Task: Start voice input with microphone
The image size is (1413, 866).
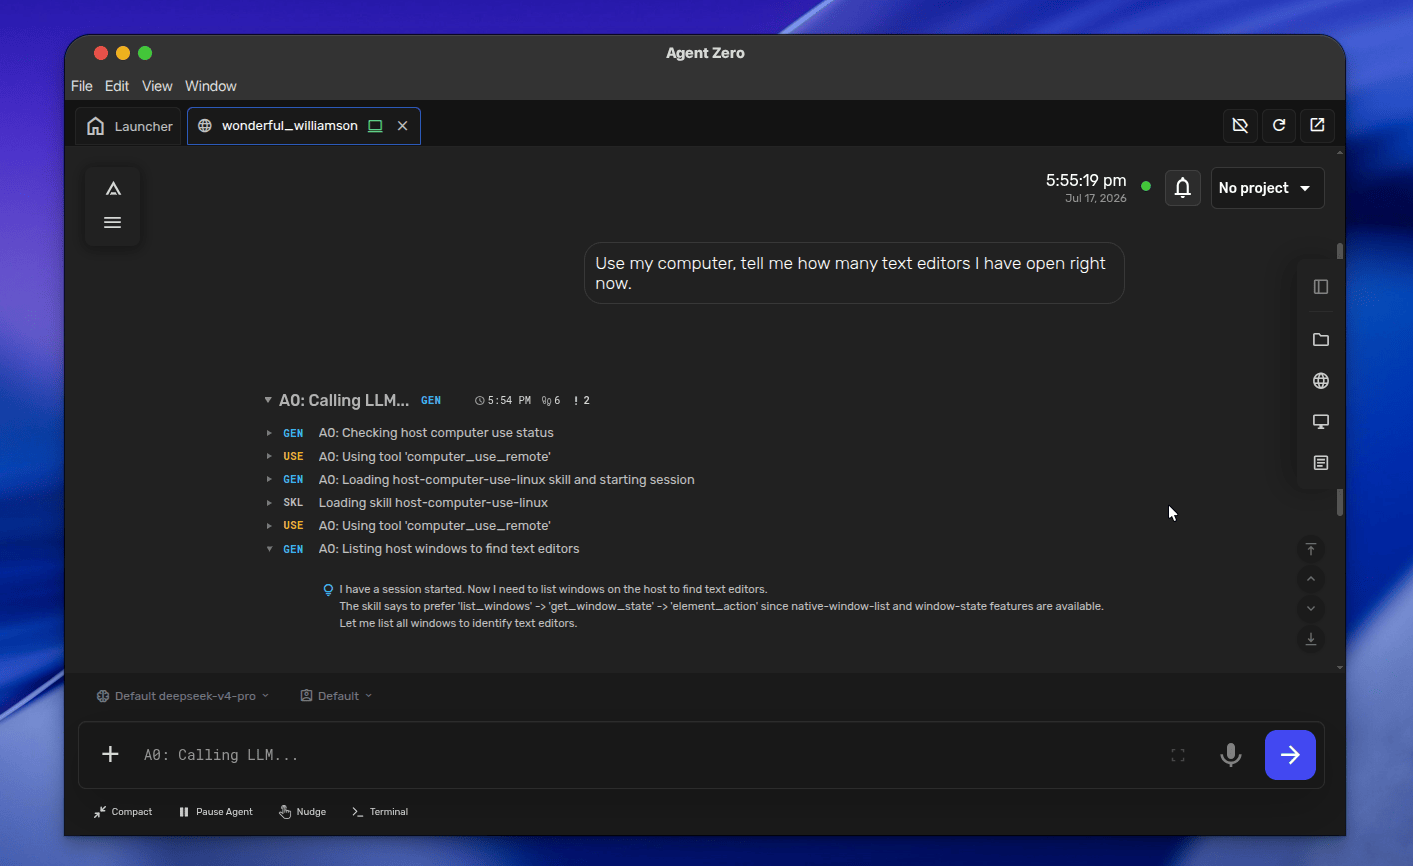Action: point(1231,755)
